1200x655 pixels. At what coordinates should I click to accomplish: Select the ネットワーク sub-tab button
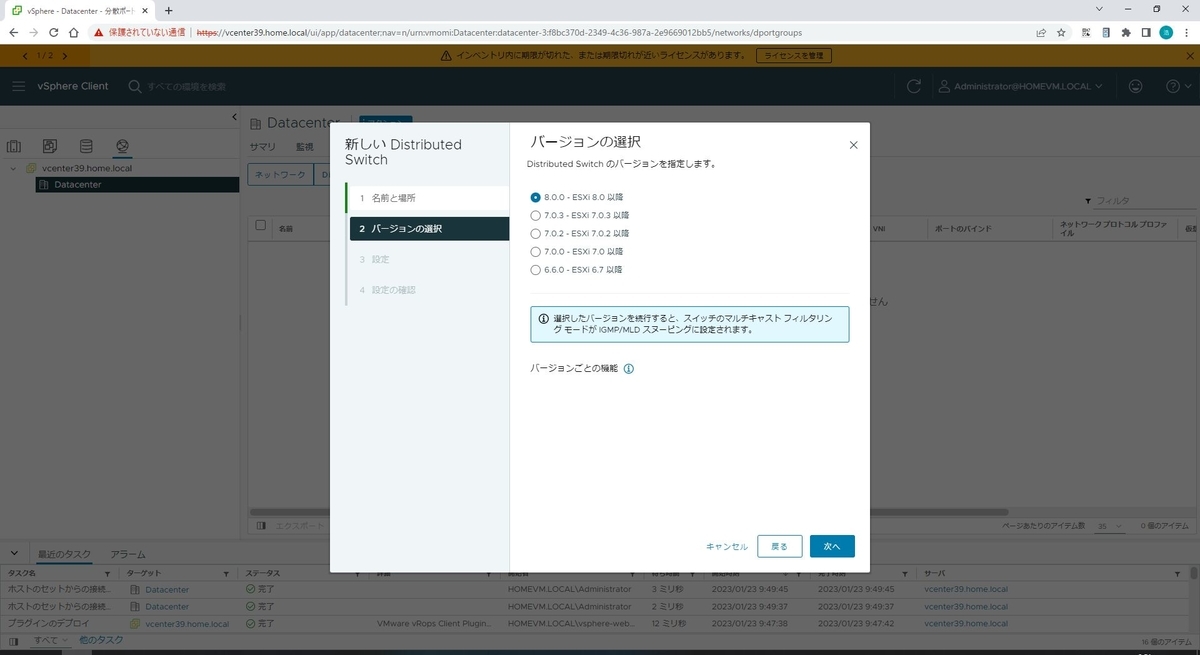point(280,174)
